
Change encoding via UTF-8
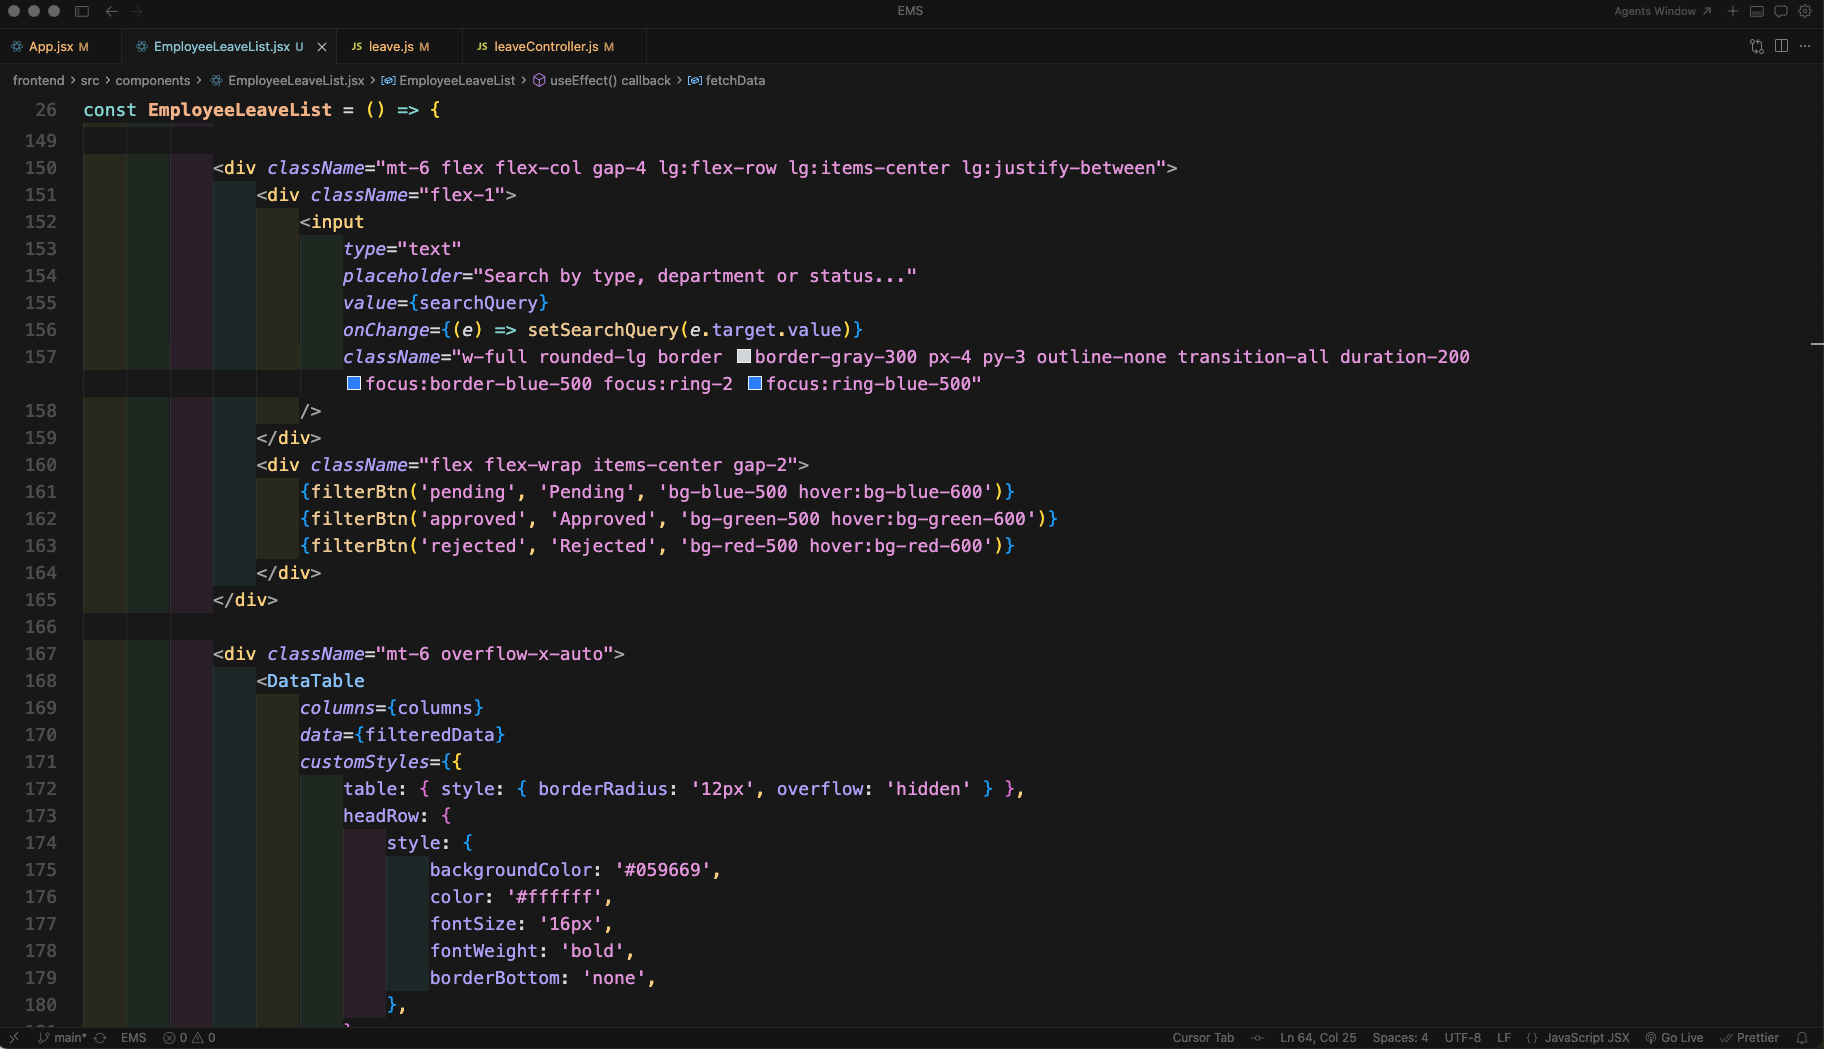[x=1463, y=1038]
